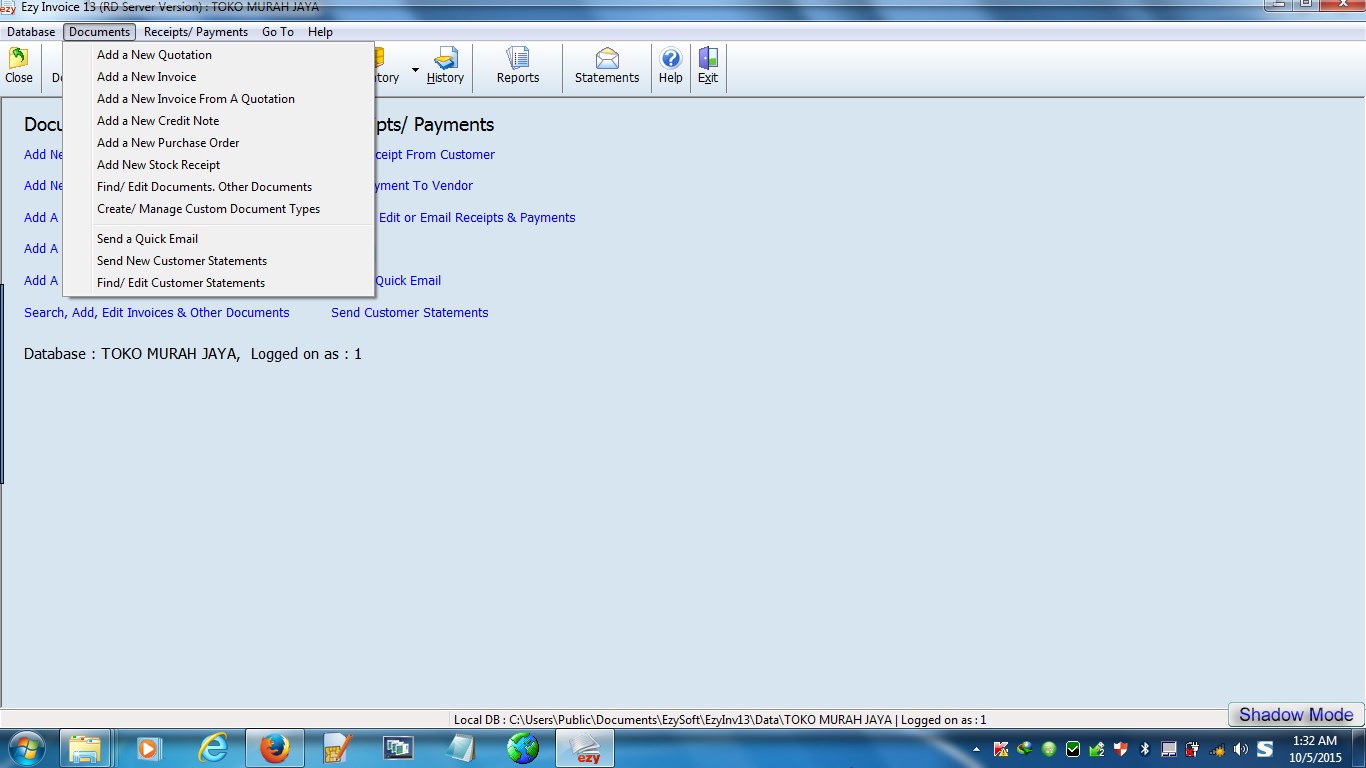Viewport: 1366px width, 768px height.
Task: Click the Kaspersky tray icon
Action: [x=1001, y=749]
